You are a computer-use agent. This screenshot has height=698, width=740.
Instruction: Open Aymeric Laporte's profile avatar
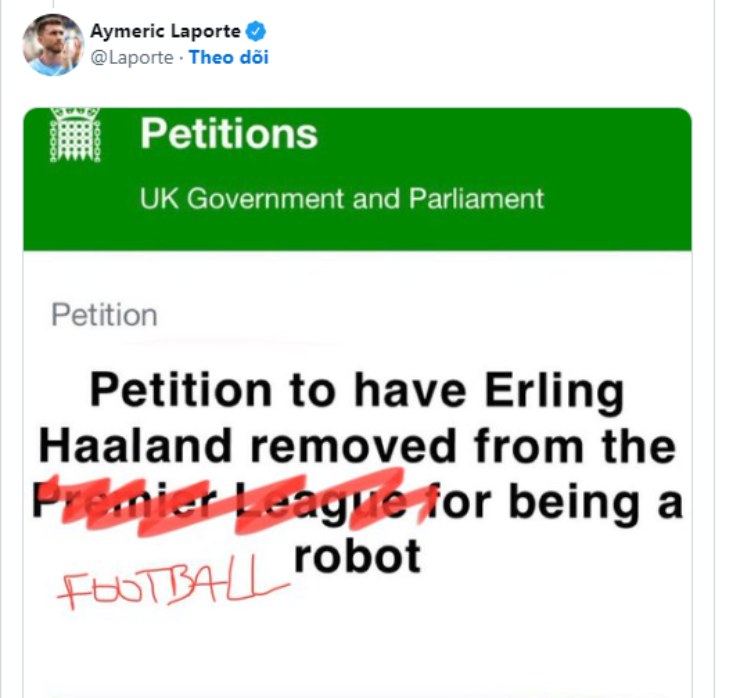click(x=53, y=45)
